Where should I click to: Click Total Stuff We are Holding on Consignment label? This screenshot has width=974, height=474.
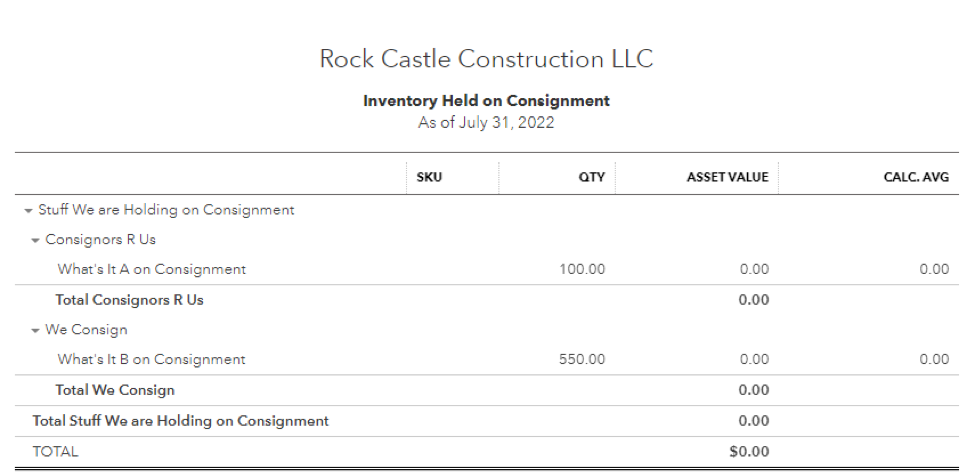(x=181, y=421)
